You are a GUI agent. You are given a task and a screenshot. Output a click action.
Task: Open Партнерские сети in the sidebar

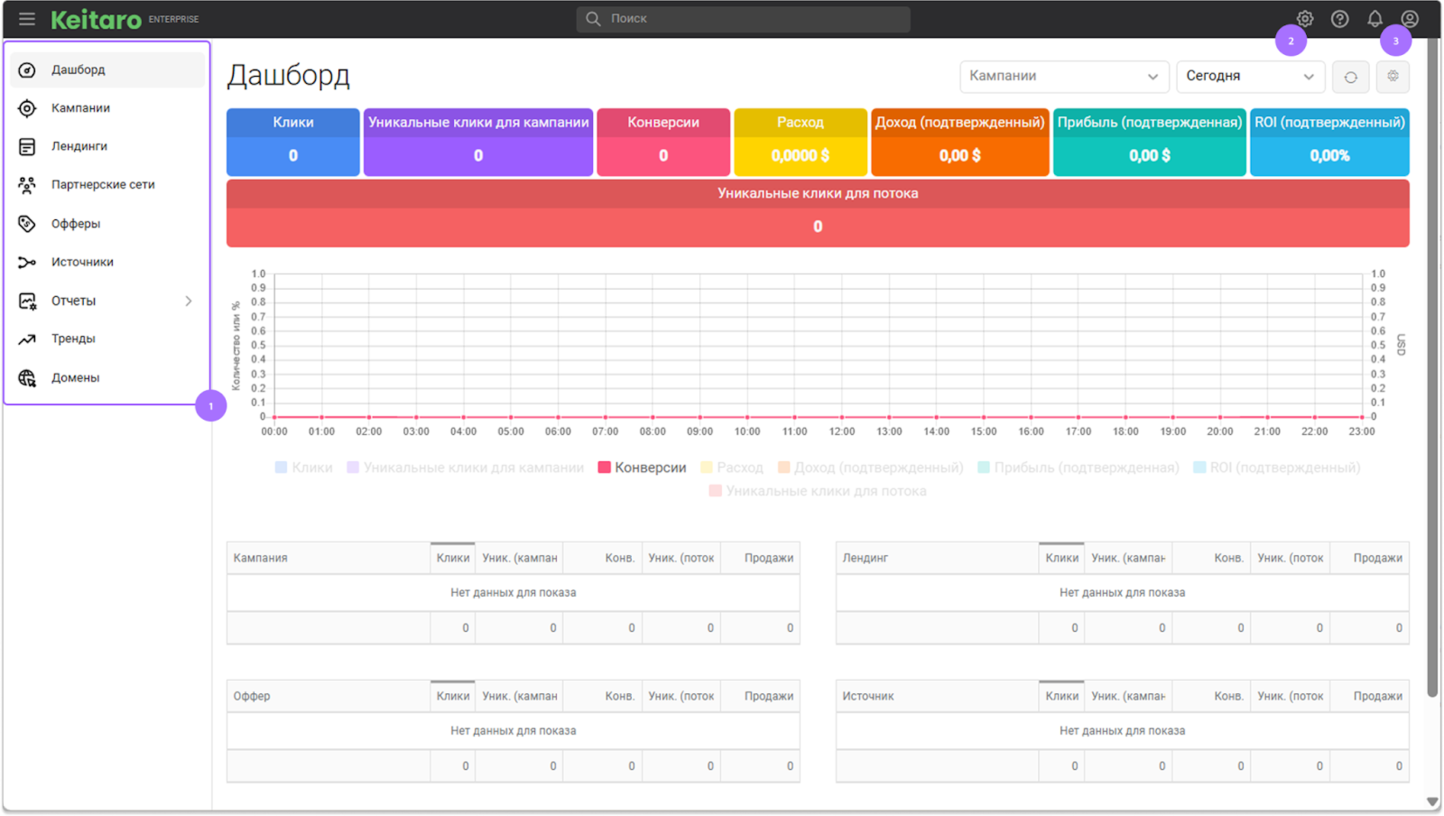pyautogui.click(x=102, y=185)
